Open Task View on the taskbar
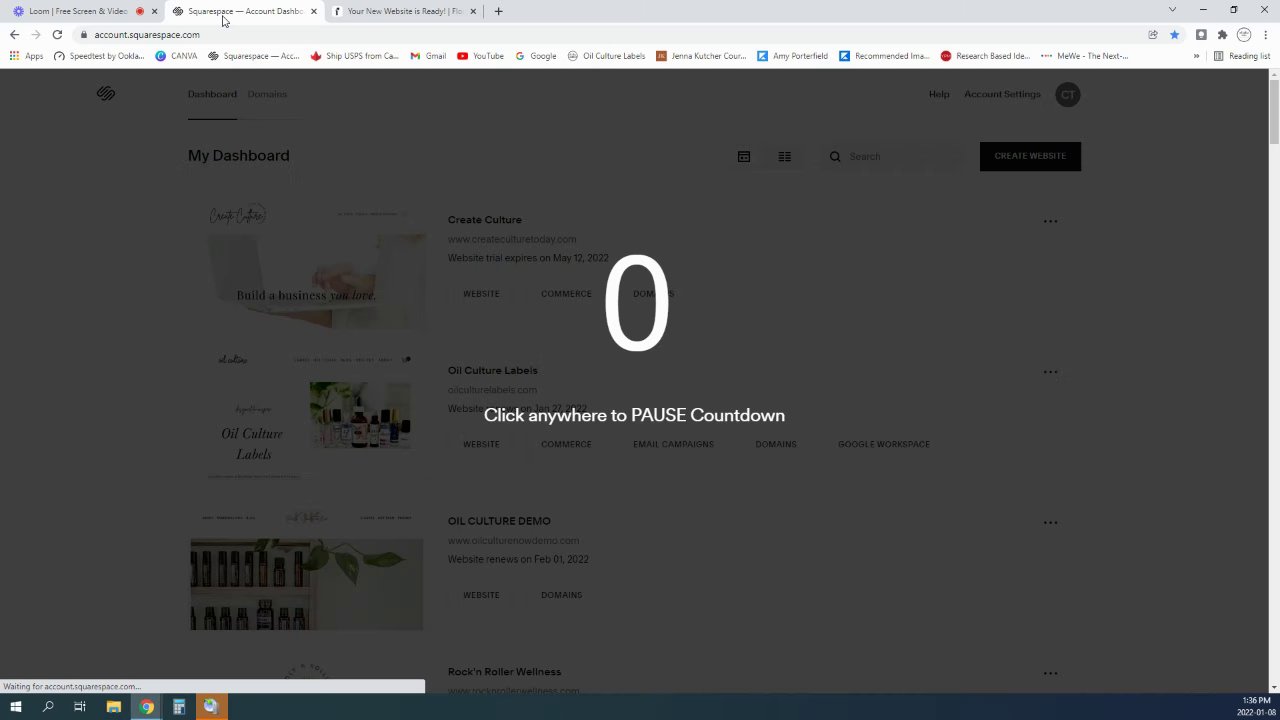The width and height of the screenshot is (1280, 720). pos(80,707)
